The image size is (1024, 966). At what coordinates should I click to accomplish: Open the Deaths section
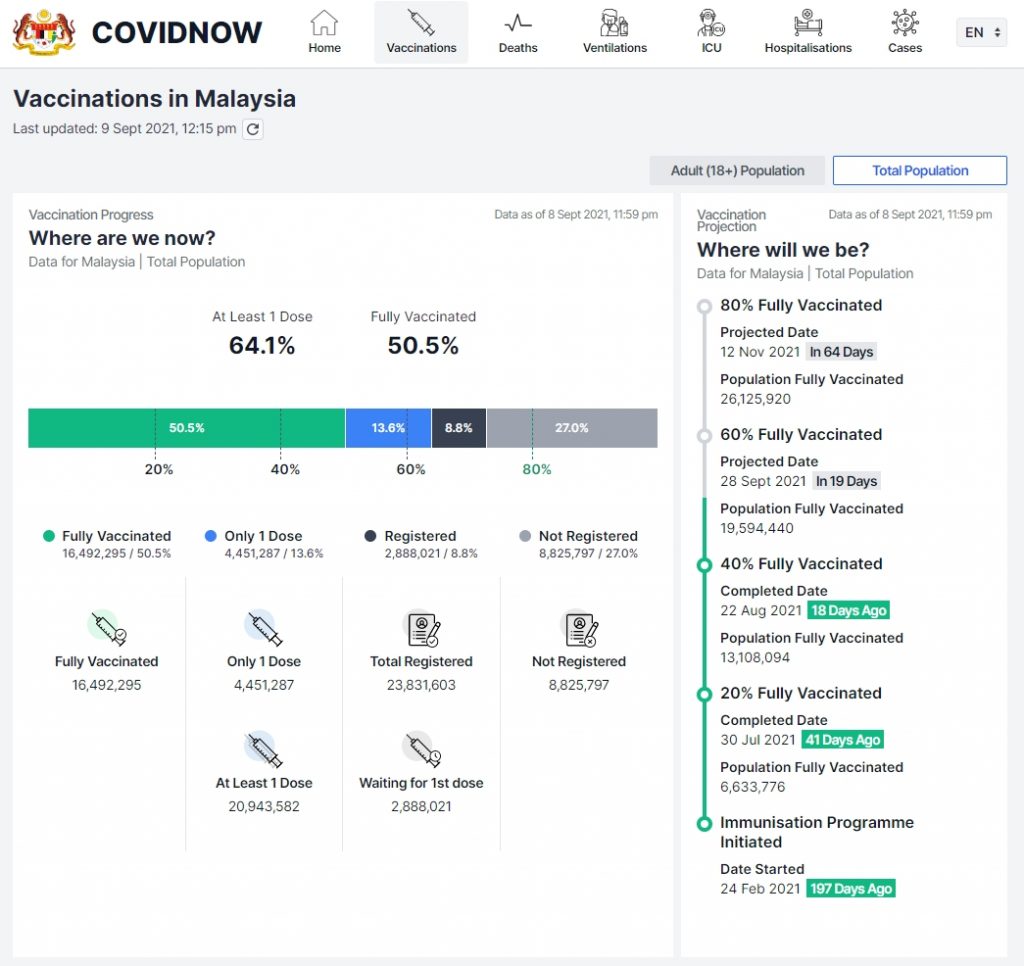pos(518,32)
